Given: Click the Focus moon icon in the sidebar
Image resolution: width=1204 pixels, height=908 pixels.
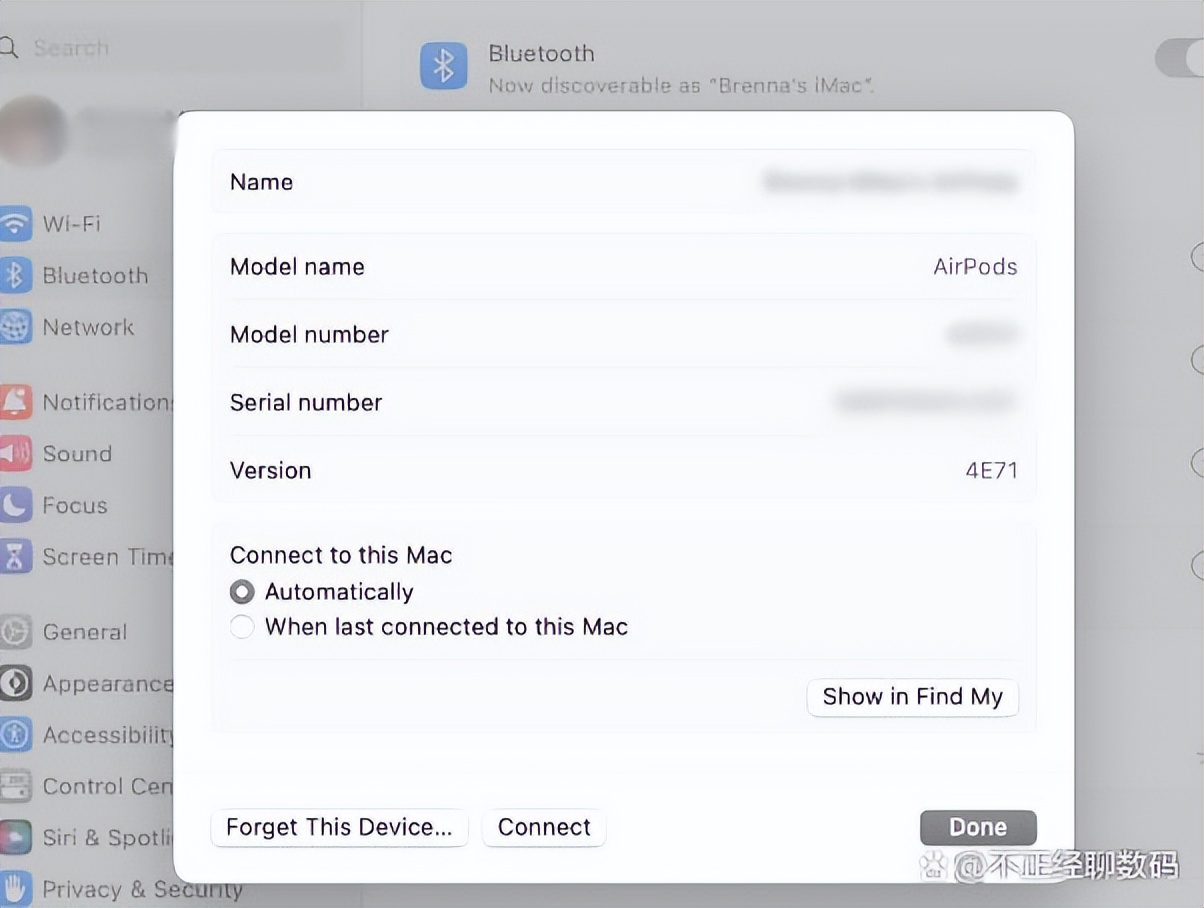Looking at the screenshot, I should coord(14,505).
